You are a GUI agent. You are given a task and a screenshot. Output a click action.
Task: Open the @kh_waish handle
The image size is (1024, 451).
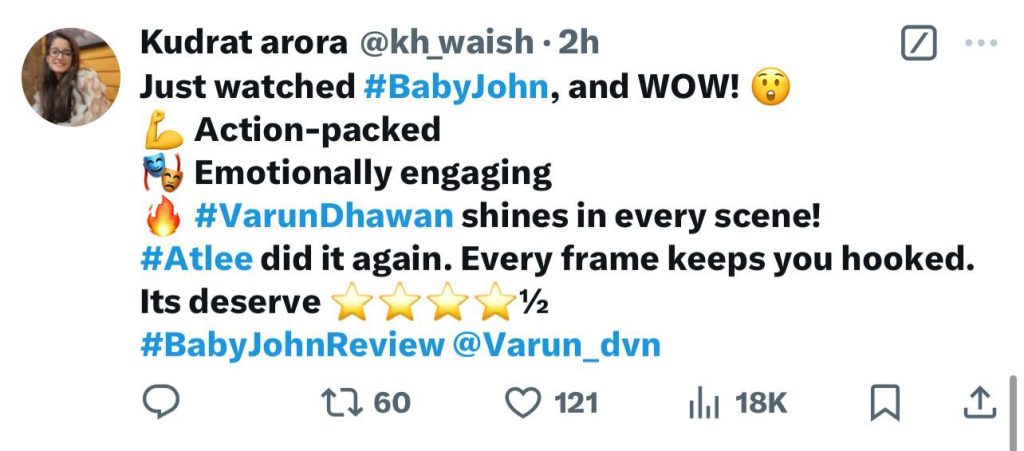click(446, 43)
